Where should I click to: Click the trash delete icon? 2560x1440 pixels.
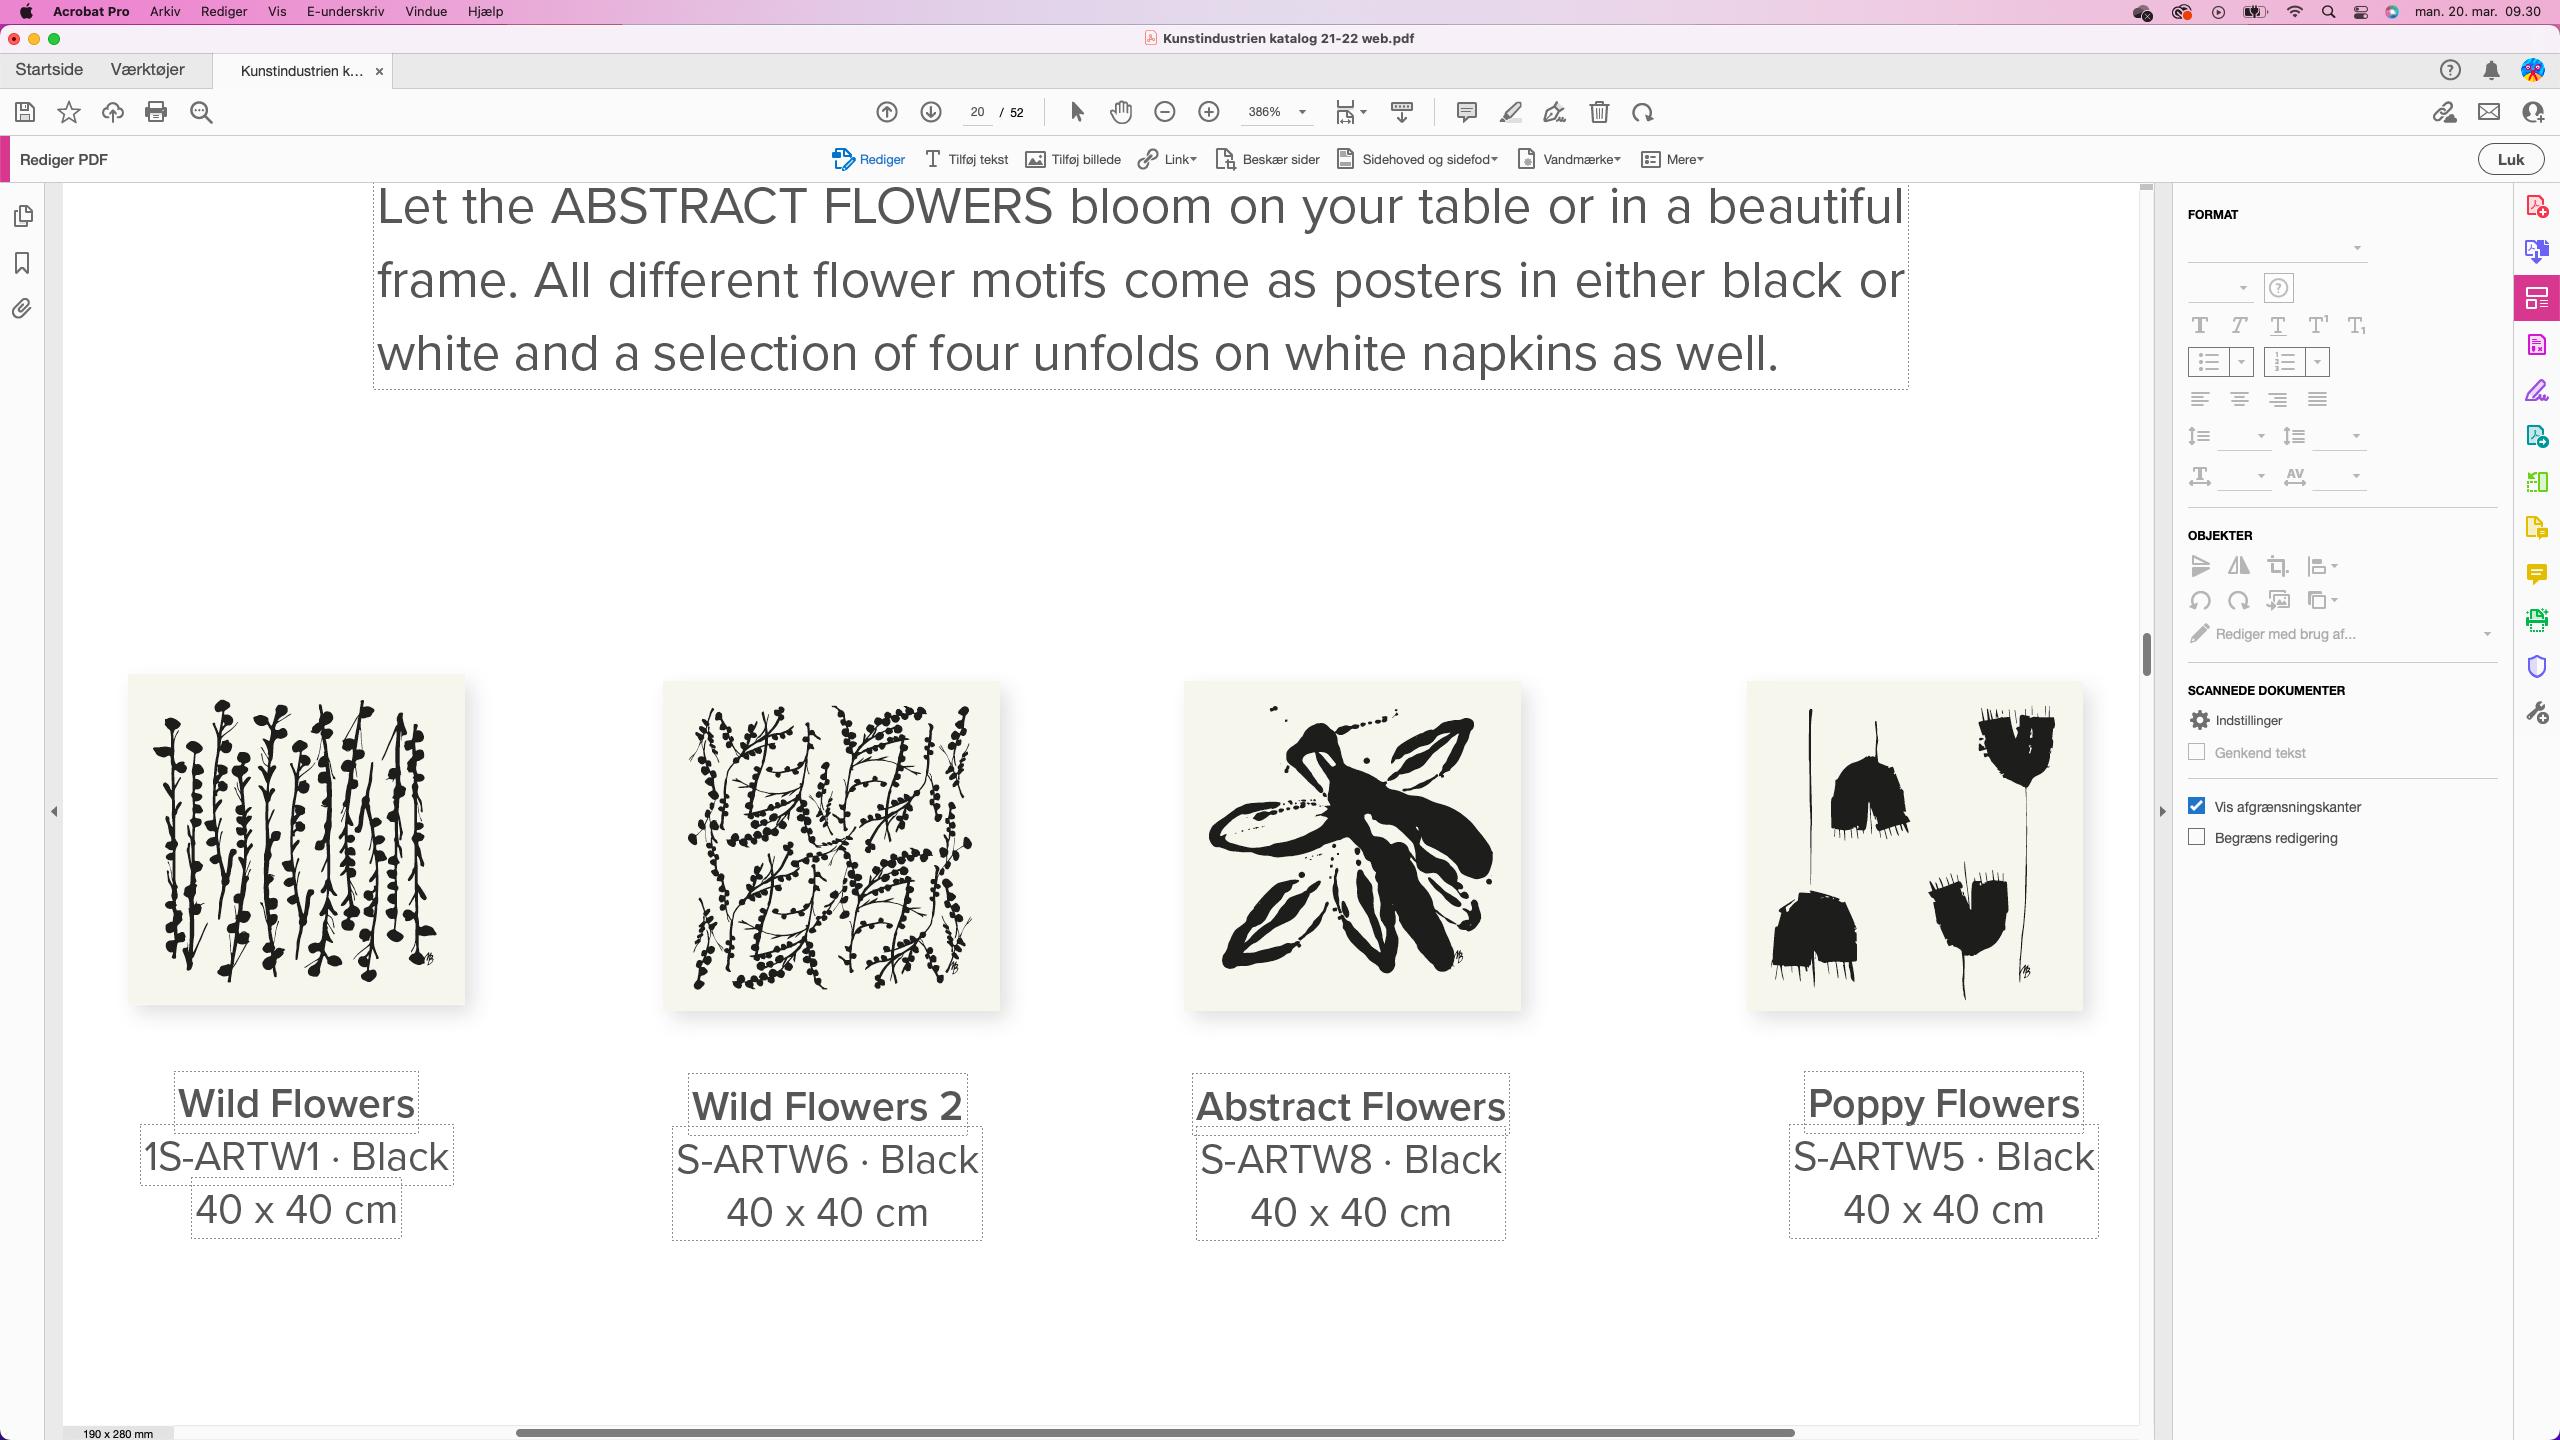(1599, 112)
